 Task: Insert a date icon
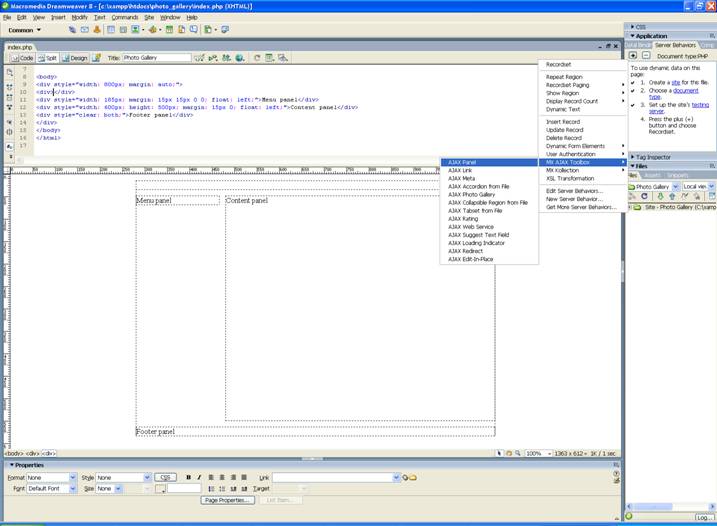coord(169,30)
